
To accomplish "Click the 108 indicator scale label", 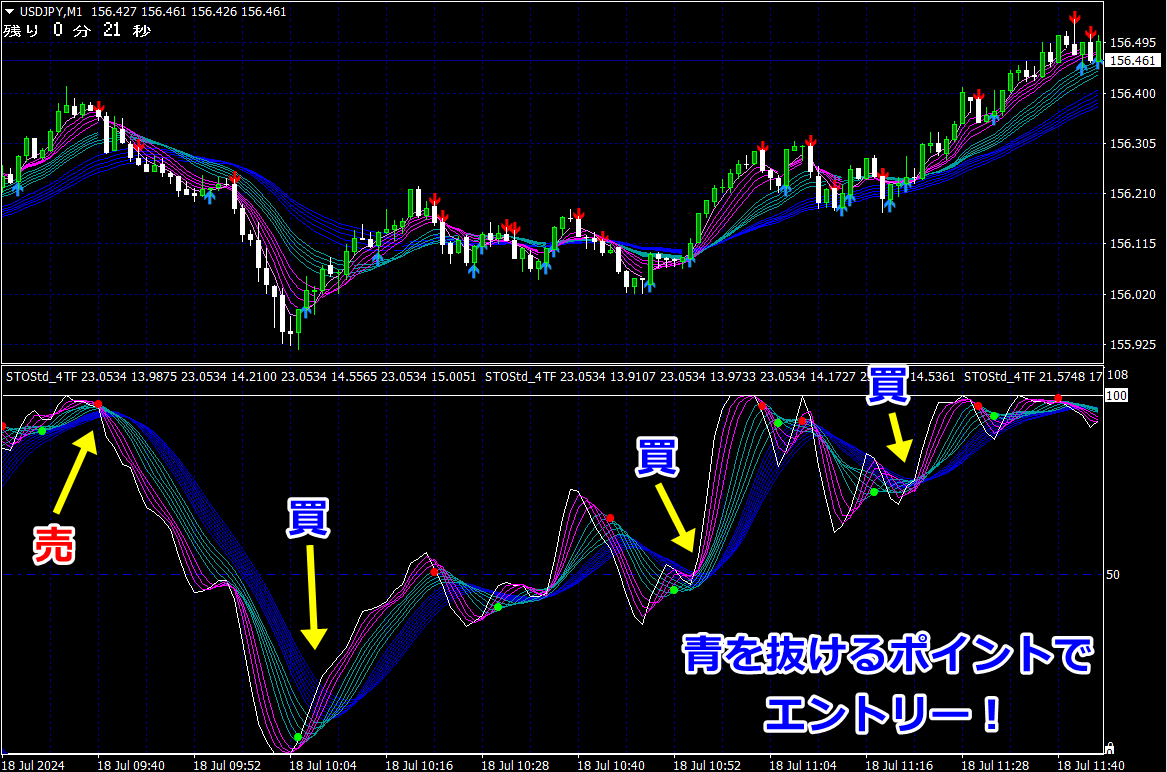I will click(x=1118, y=375).
